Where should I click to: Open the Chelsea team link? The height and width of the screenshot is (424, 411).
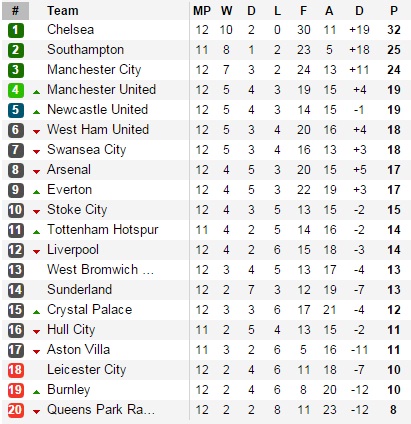70,29
